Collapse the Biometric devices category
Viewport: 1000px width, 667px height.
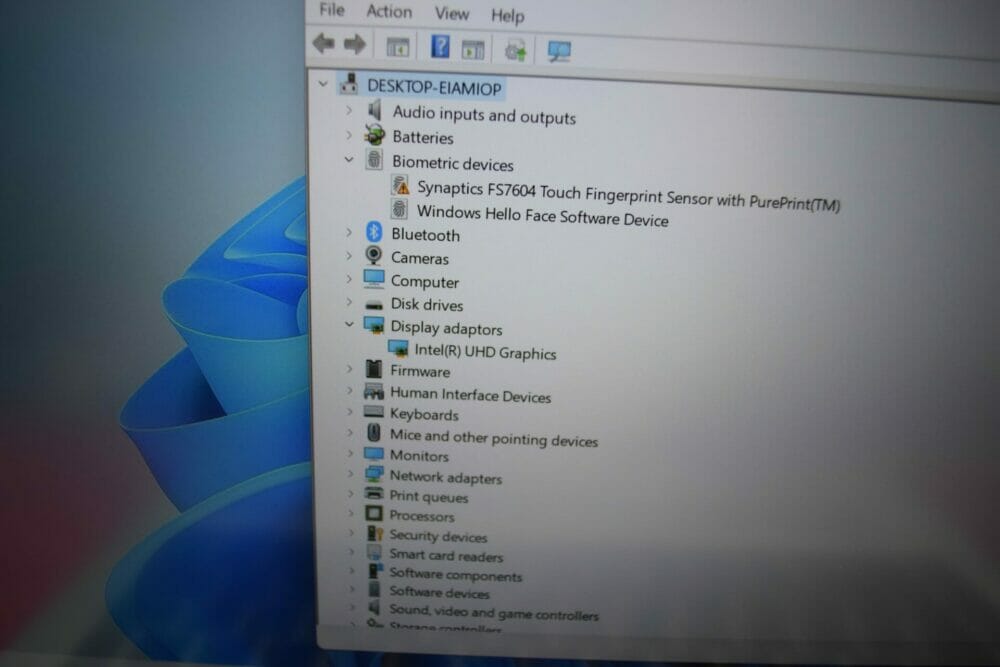(349, 159)
